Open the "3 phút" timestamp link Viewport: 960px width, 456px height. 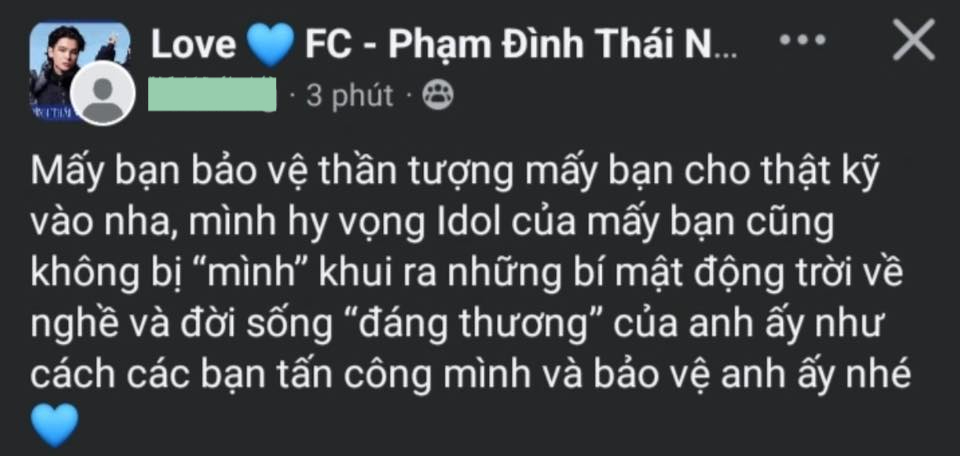pos(350,96)
